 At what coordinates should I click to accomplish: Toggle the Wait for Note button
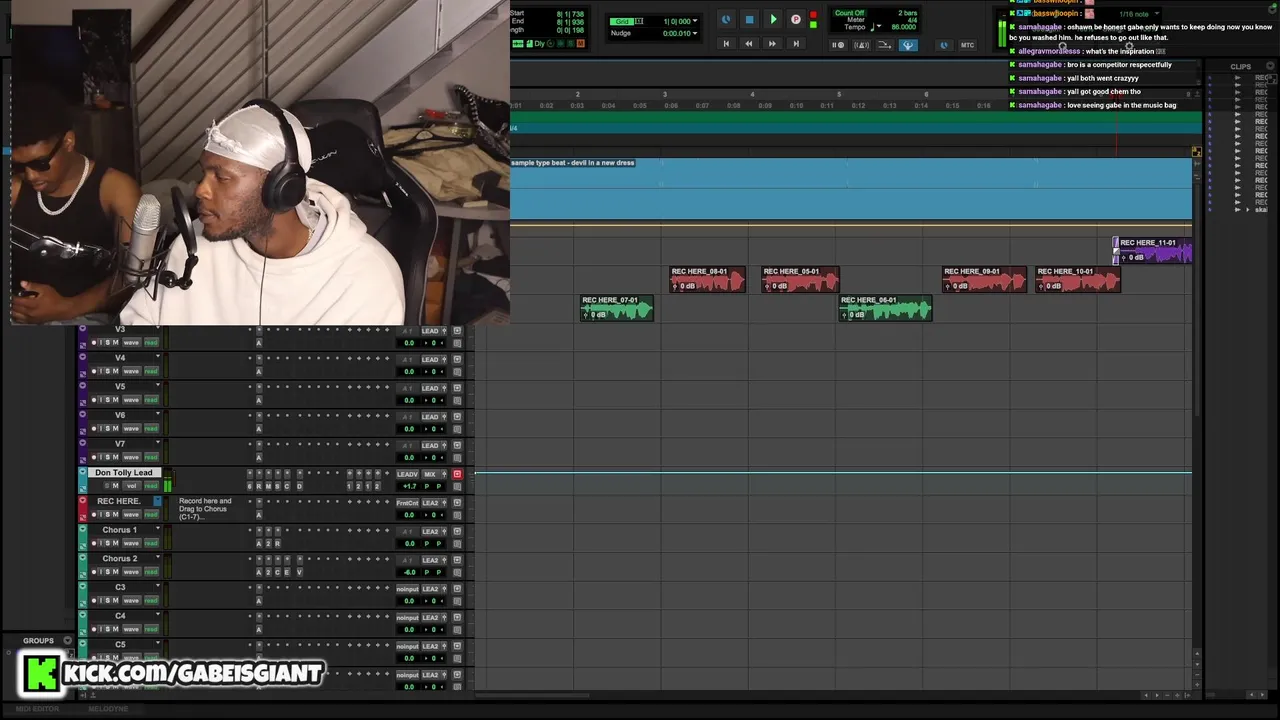839,45
